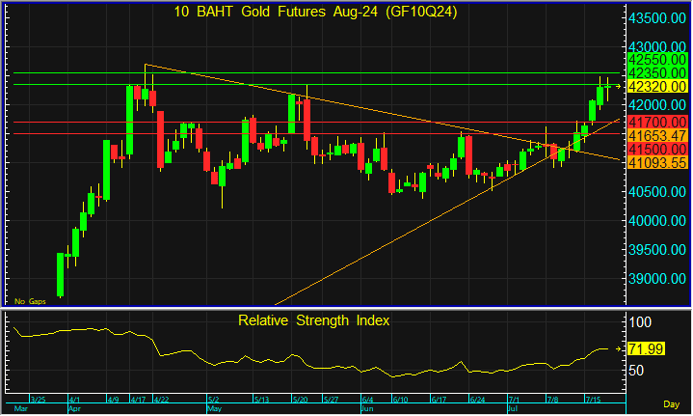Select the red 41500.00 price level label
This screenshot has height=416, width=693.
pos(656,148)
